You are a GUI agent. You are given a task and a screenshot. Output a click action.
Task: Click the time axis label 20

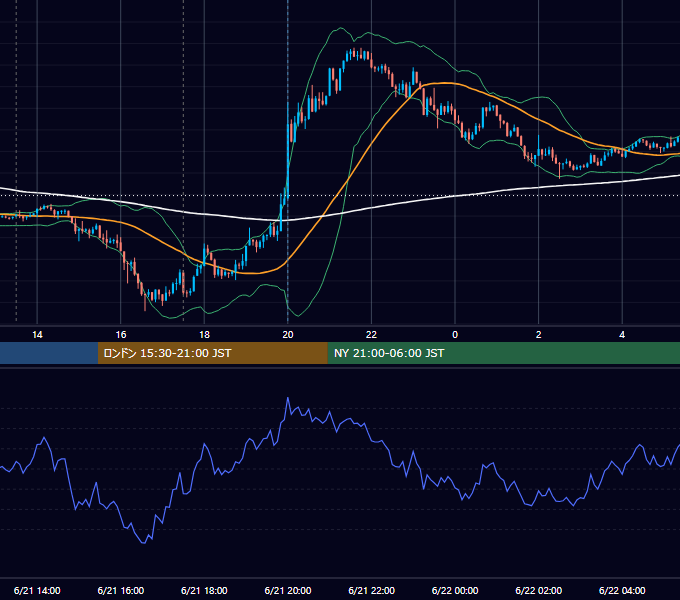click(x=288, y=335)
